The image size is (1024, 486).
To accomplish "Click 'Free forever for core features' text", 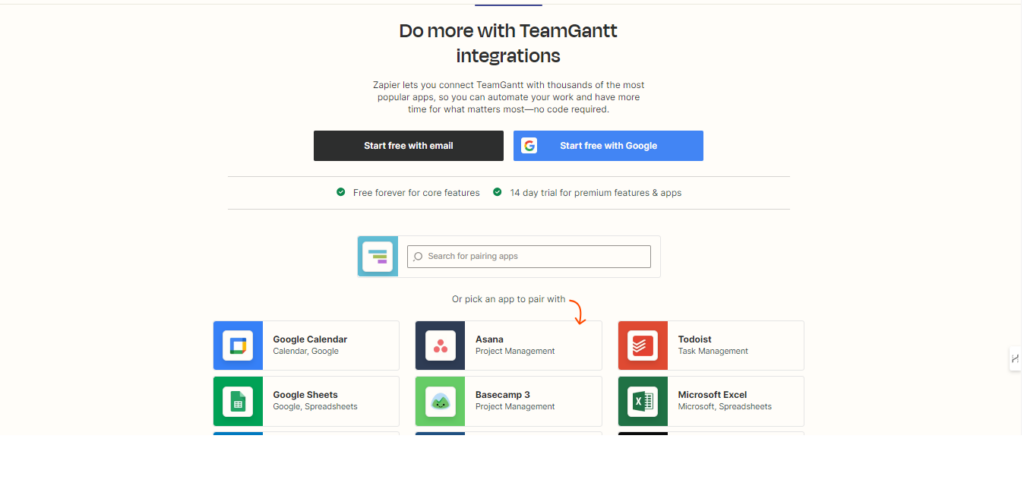I will pos(416,193).
